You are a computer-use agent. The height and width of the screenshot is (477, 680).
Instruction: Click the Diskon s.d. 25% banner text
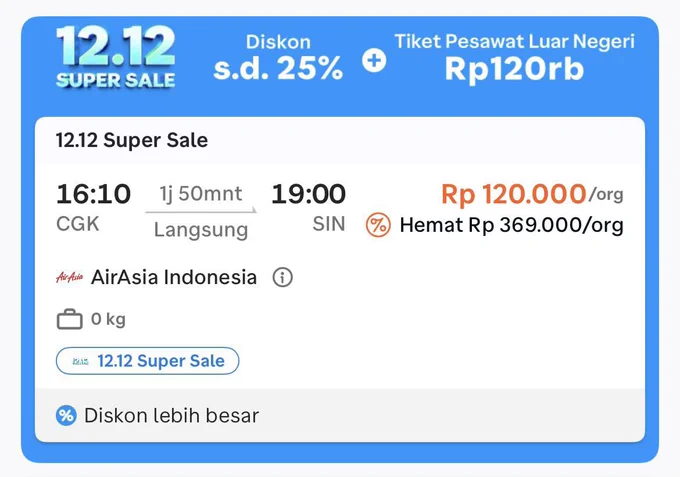[x=278, y=57]
